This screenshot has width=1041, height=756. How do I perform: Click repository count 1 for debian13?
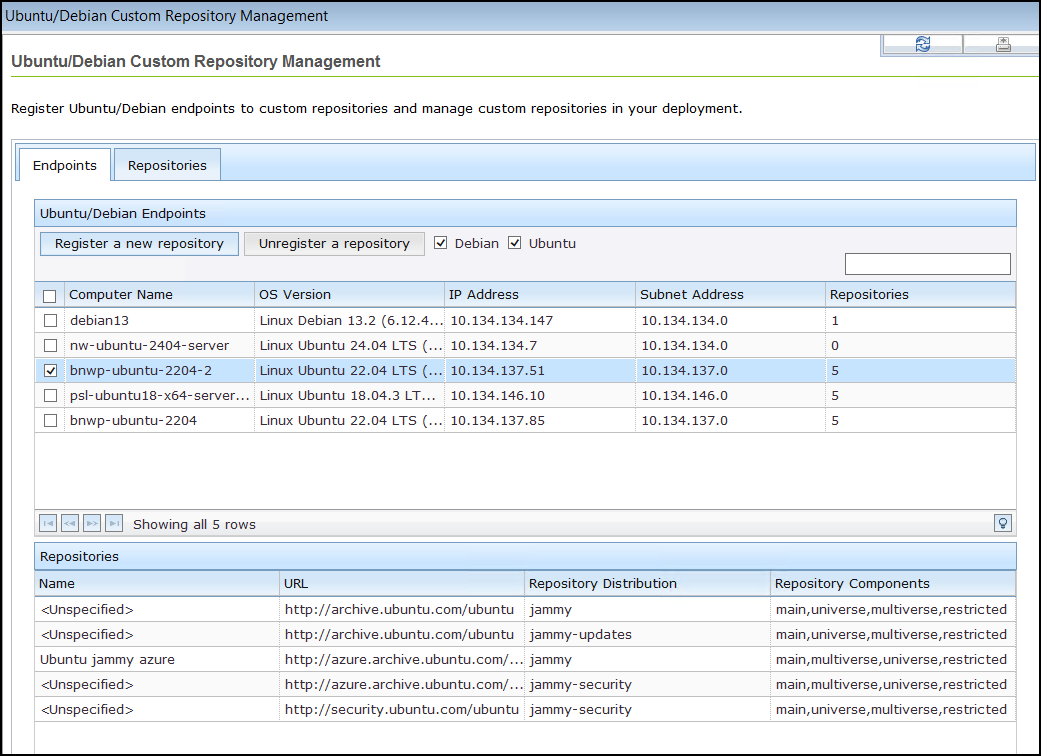coord(835,321)
